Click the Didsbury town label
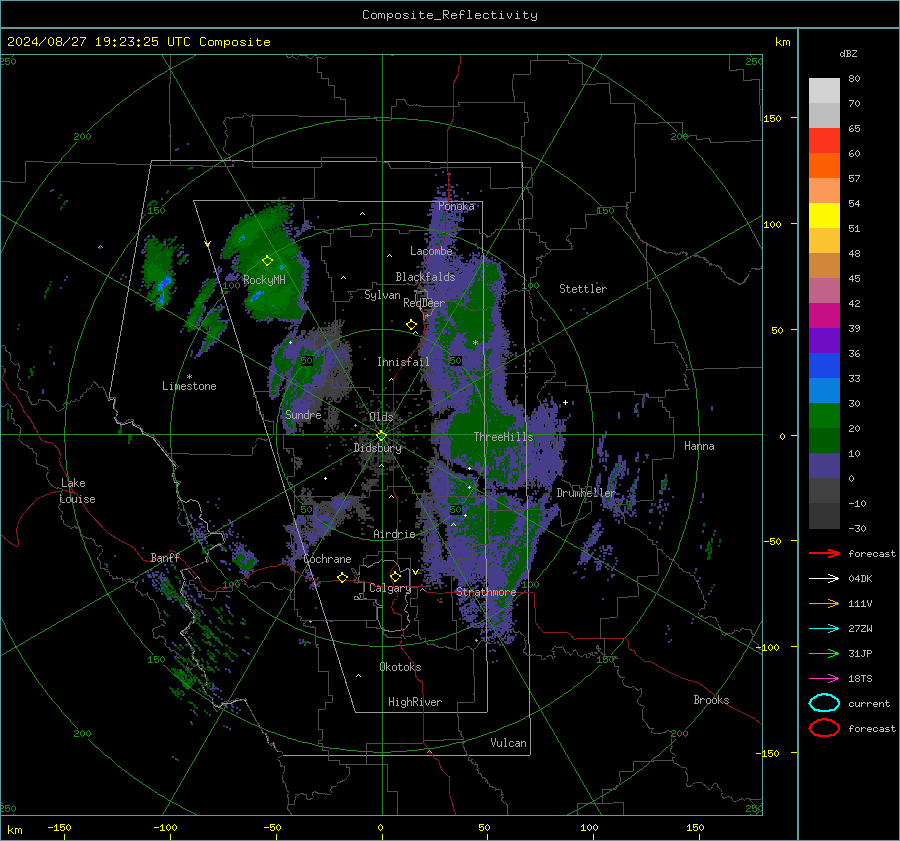Screen dimensions: 900x841 pyautogui.click(x=378, y=448)
